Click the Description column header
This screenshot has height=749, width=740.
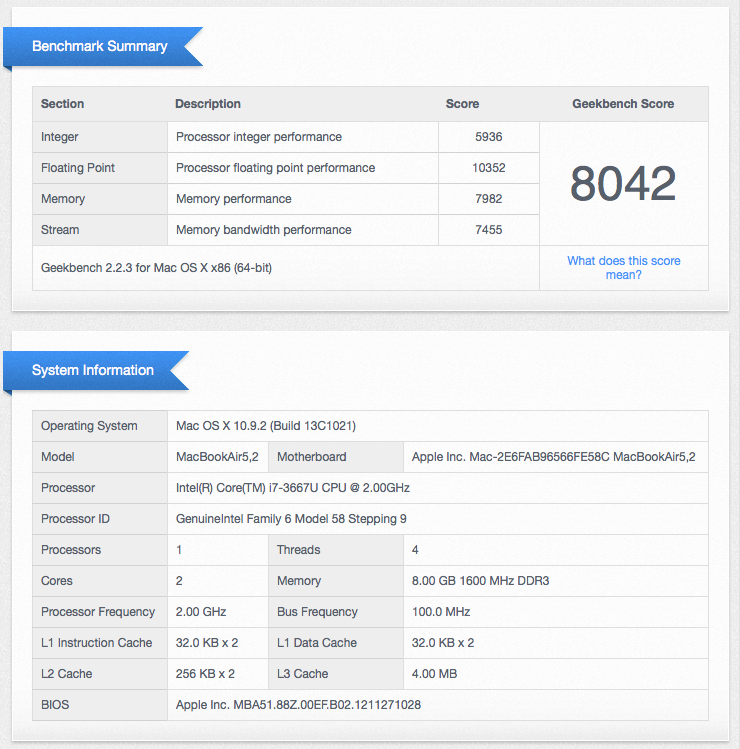(208, 104)
